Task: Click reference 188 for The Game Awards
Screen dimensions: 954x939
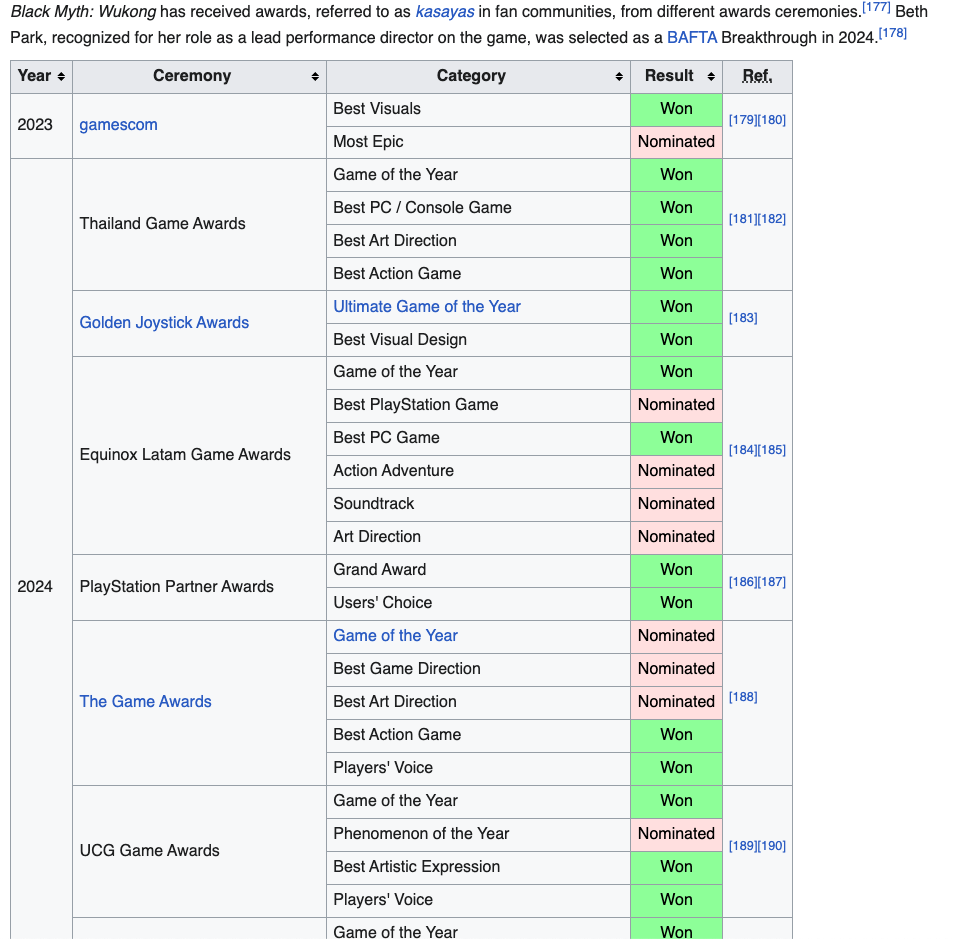Action: [743, 697]
